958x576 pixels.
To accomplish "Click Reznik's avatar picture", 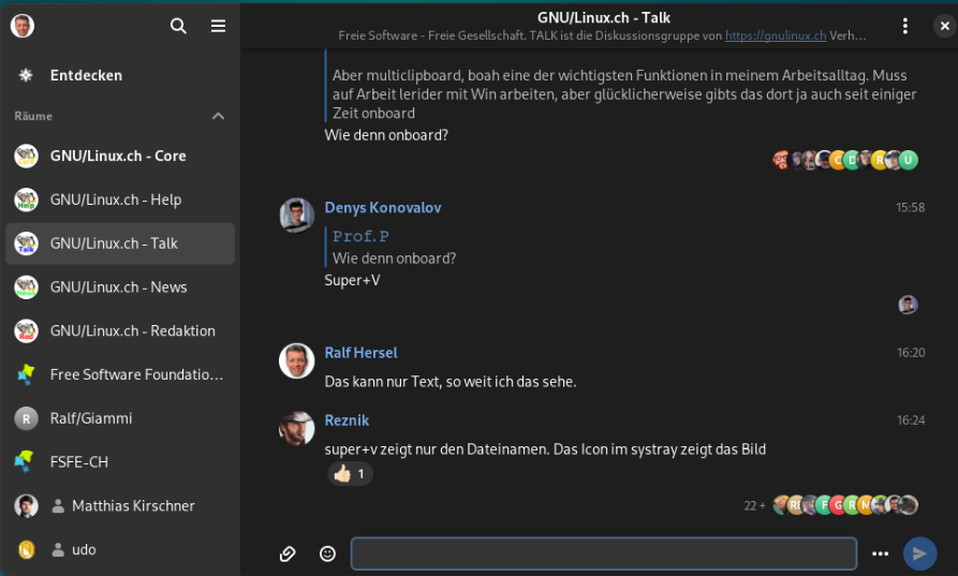I will tap(297, 428).
